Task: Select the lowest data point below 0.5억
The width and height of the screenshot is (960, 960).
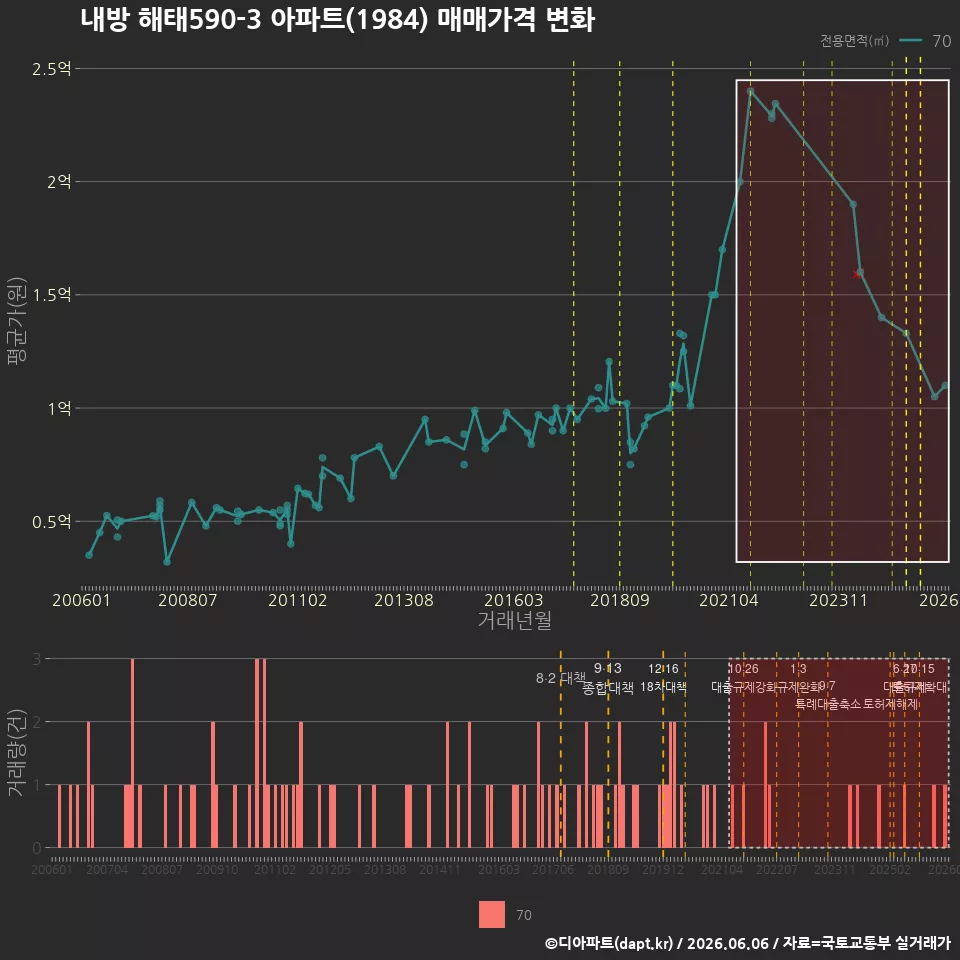Action: [x=167, y=561]
